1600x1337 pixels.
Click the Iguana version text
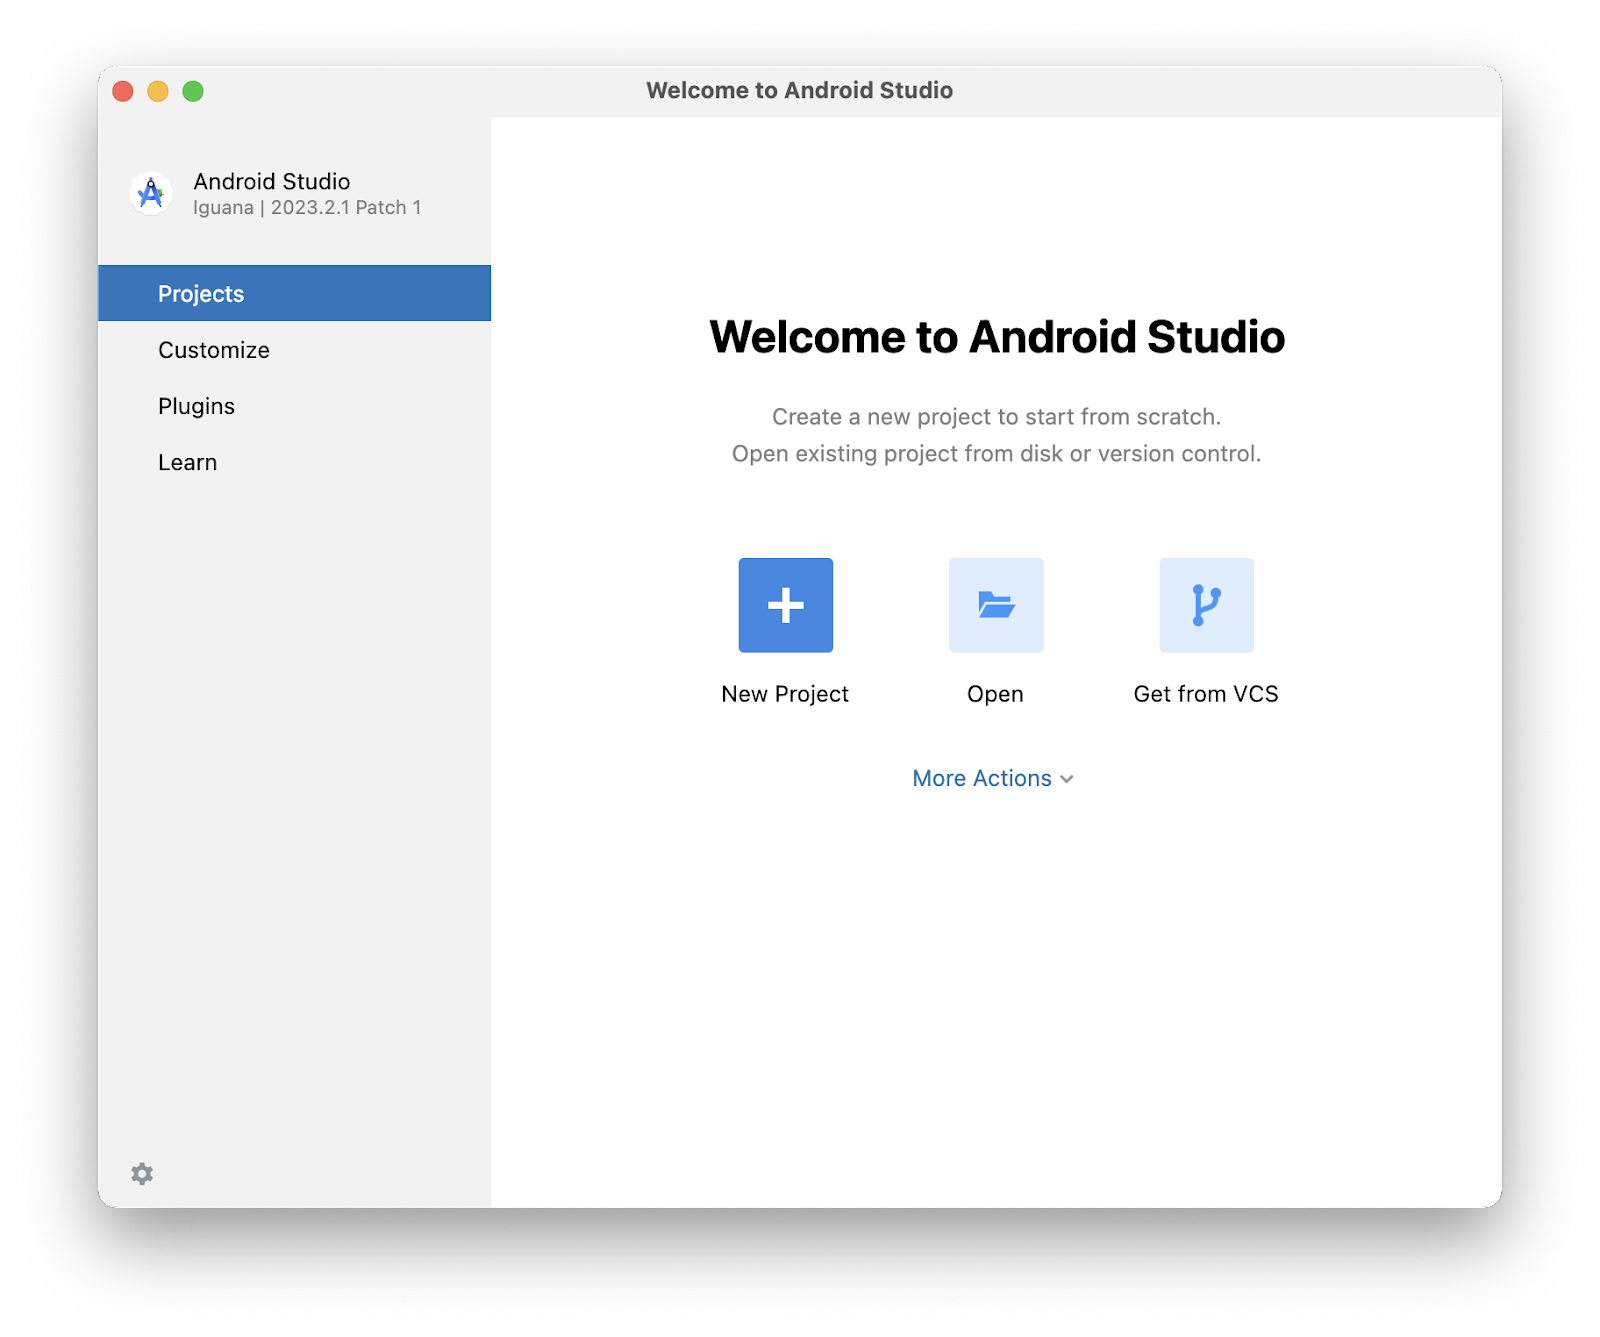tap(307, 207)
